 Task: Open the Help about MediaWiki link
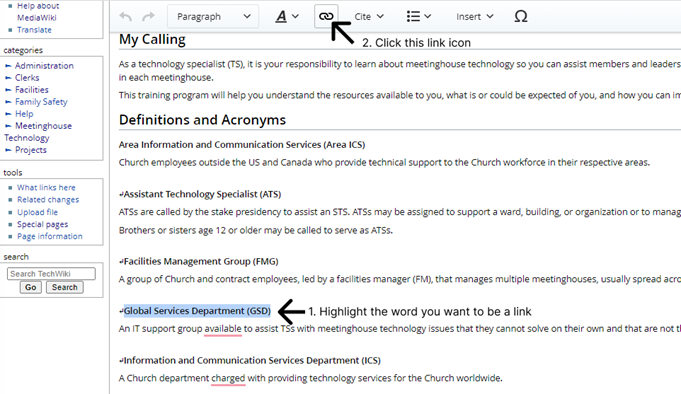click(37, 12)
